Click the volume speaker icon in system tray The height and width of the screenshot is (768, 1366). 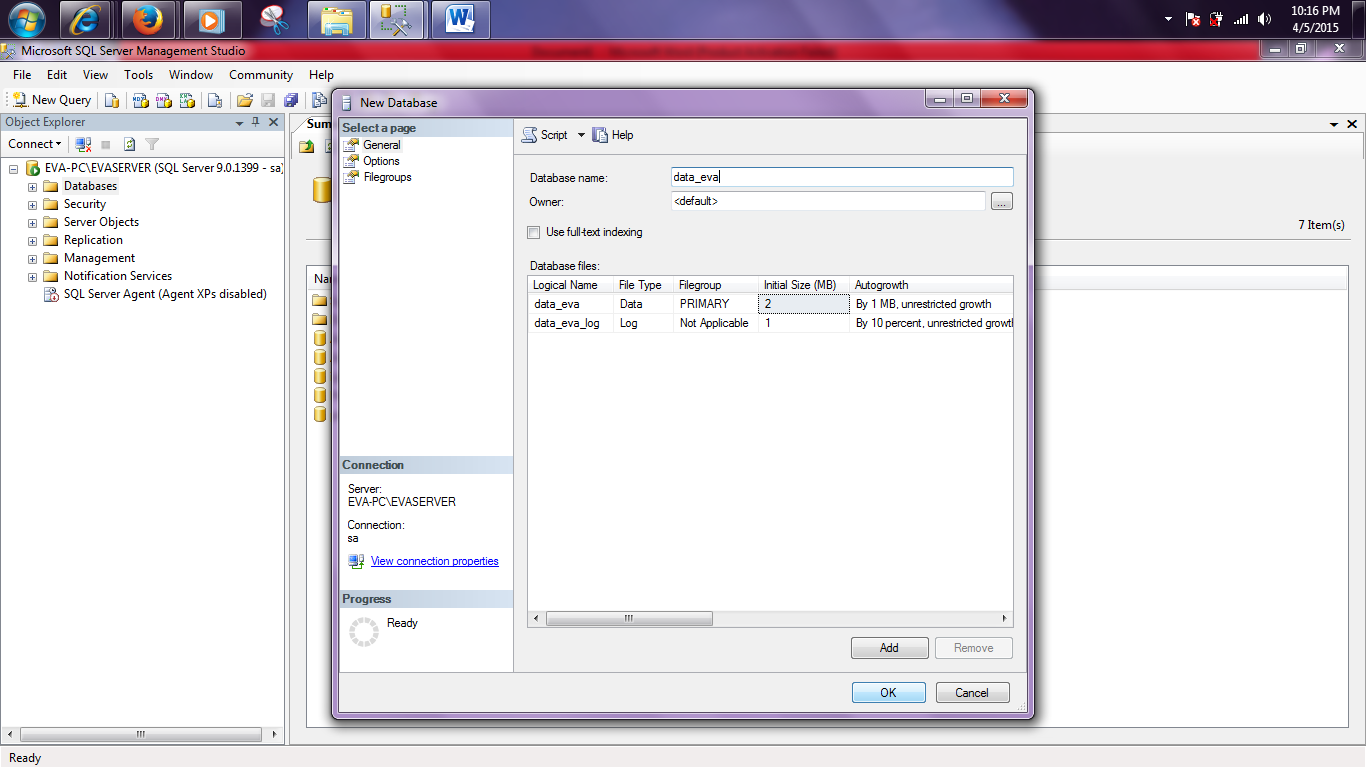pos(1265,19)
